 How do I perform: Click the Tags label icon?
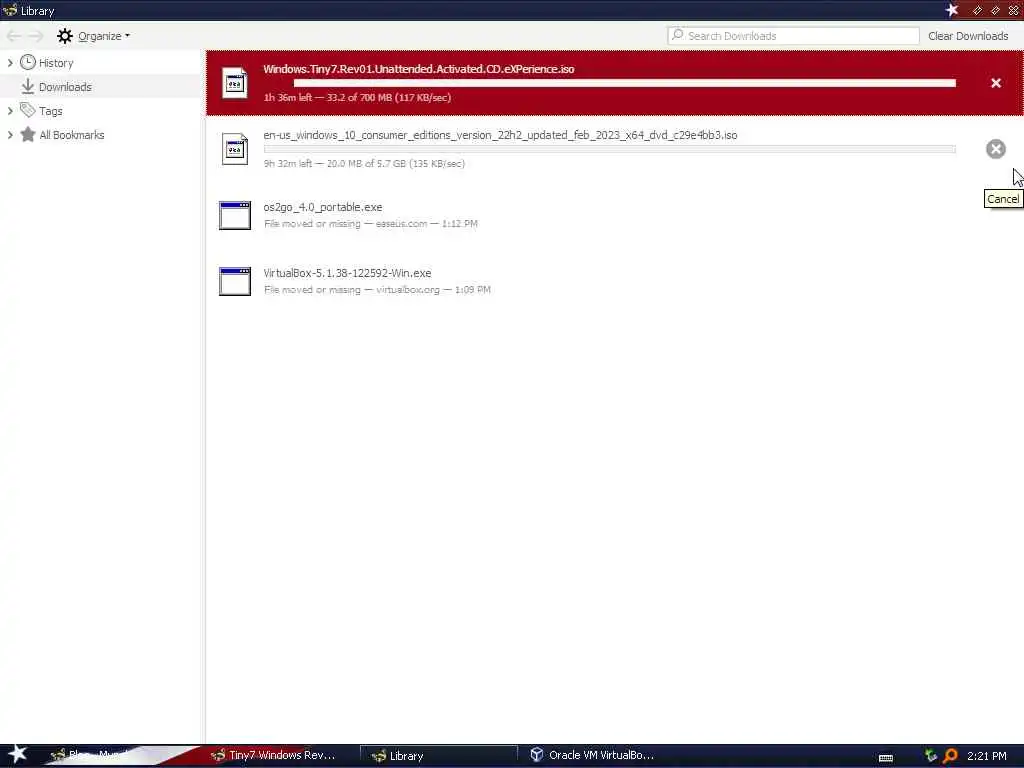pyautogui.click(x=27, y=110)
